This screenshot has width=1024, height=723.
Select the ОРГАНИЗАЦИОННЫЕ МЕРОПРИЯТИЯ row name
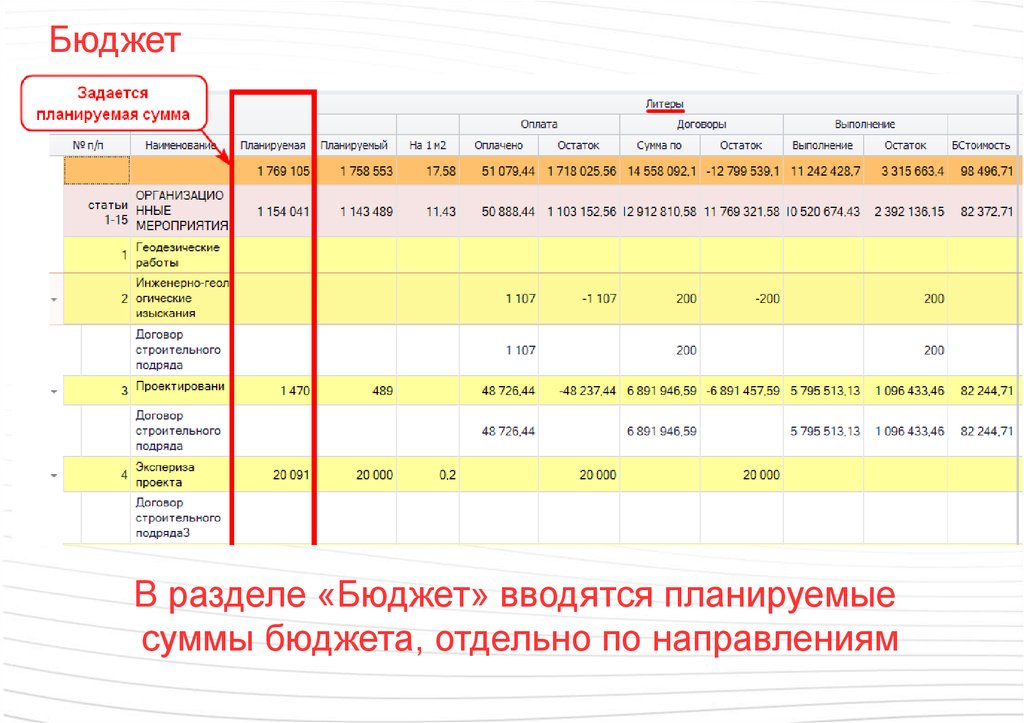click(x=180, y=211)
